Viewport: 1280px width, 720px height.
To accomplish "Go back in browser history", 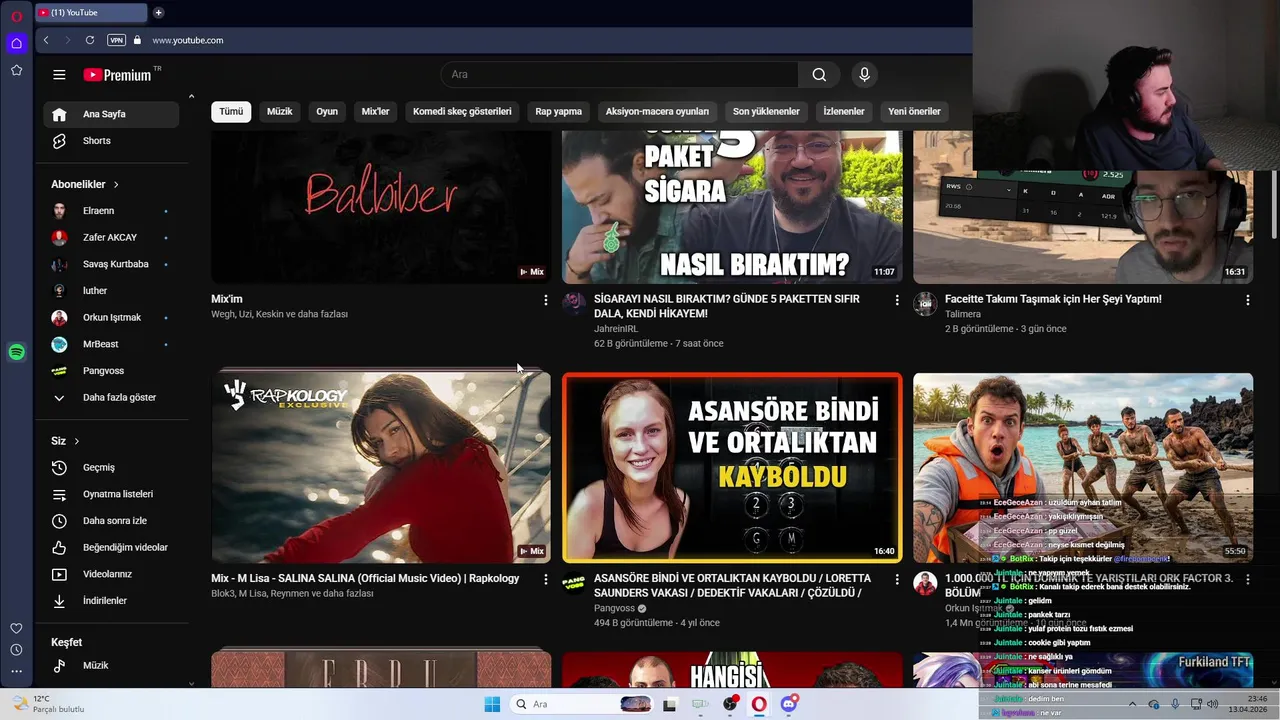I will coord(46,40).
